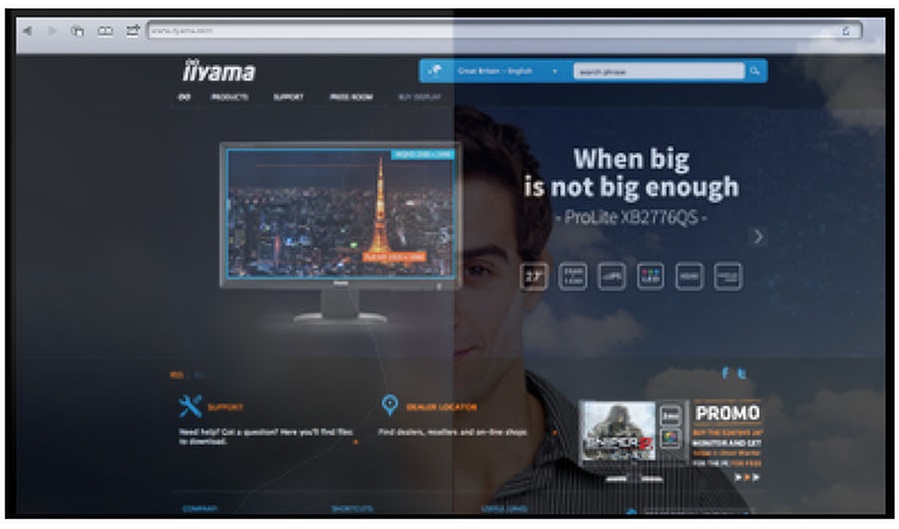Click the promo arrows navigation control
899x529 pixels.
point(747,477)
